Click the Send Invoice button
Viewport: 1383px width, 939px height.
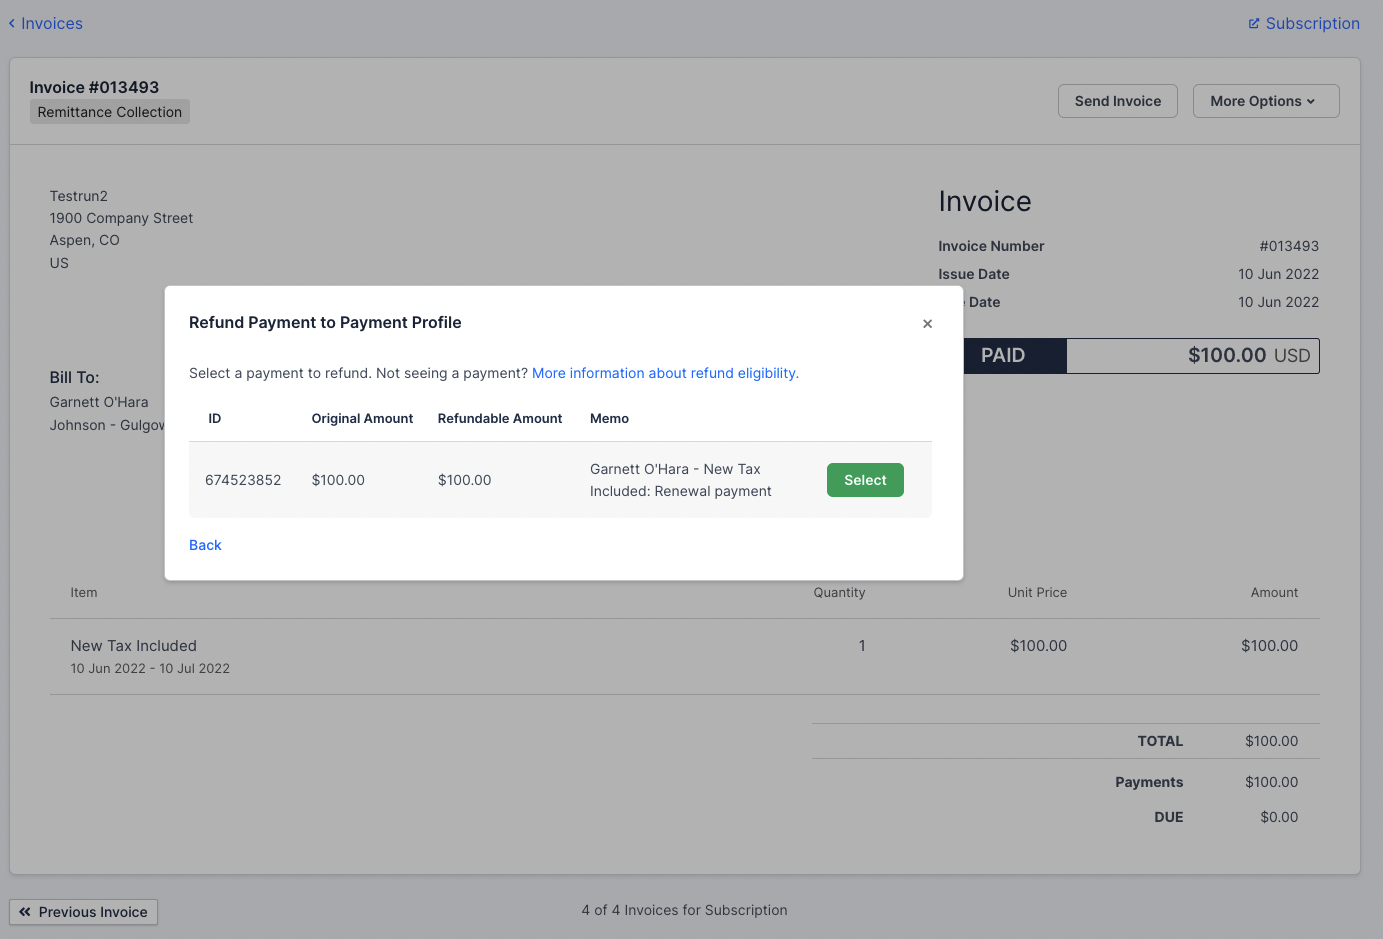click(1117, 101)
